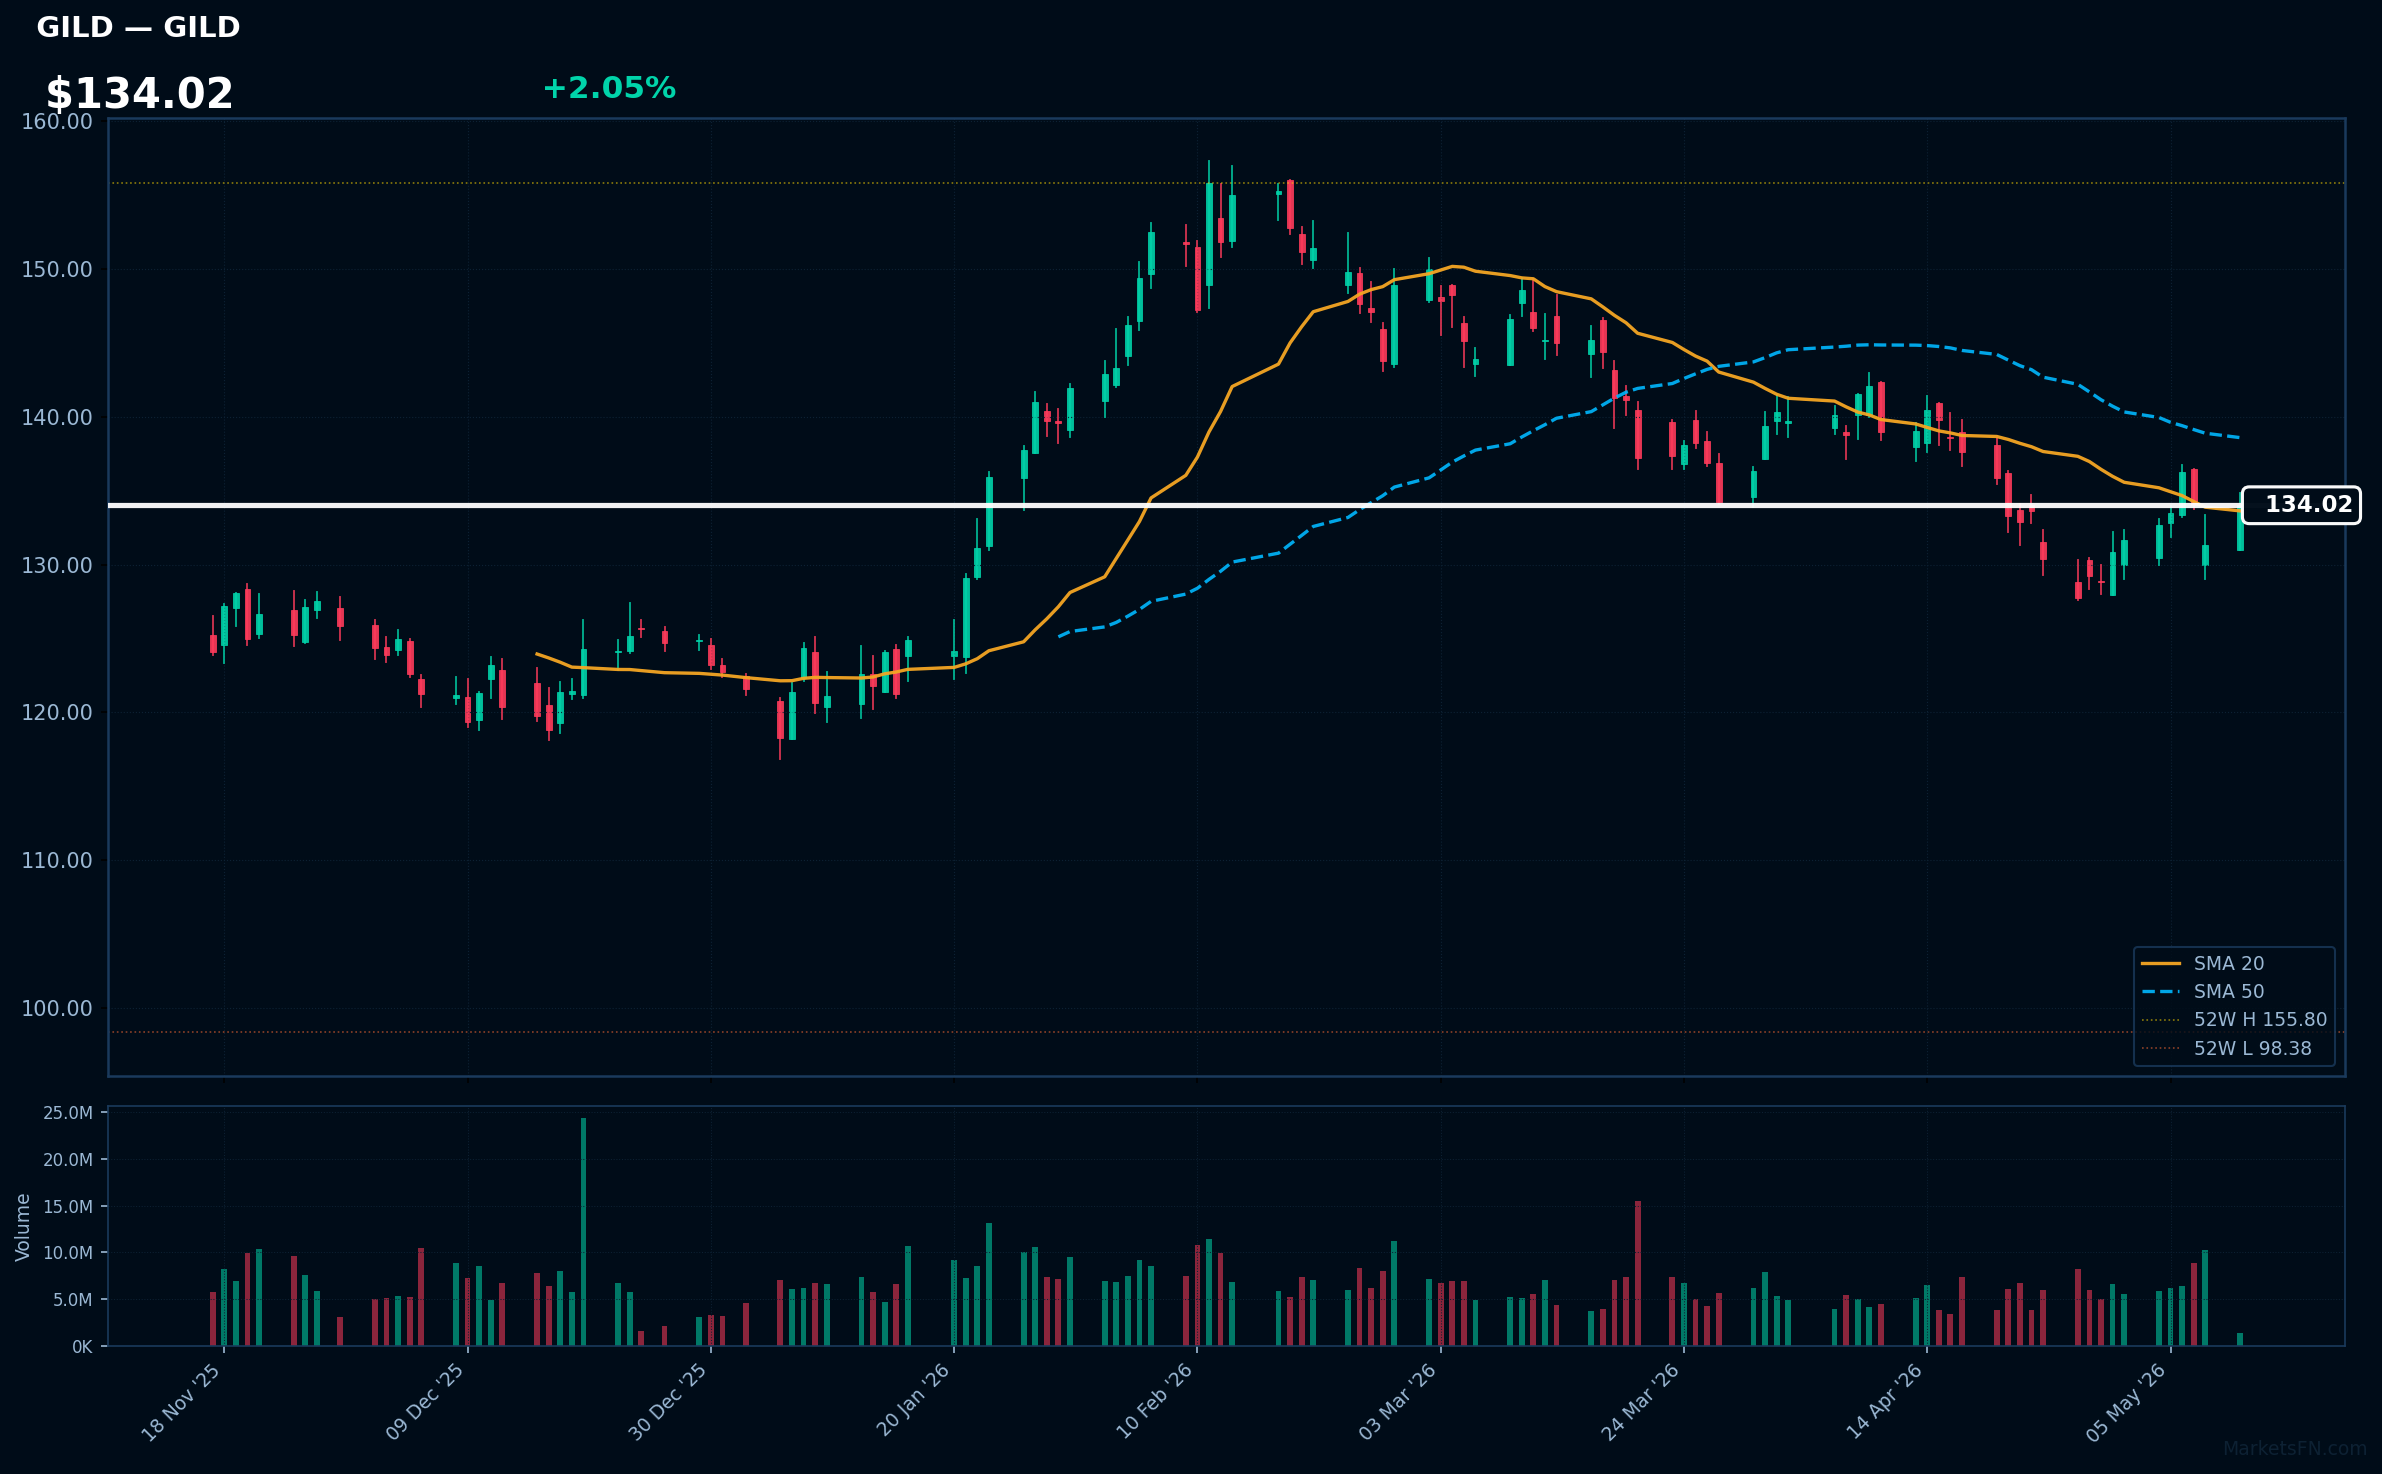Click the 5.0M volume axis label
Viewport: 2382px width, 1474px height.
tap(73, 1300)
